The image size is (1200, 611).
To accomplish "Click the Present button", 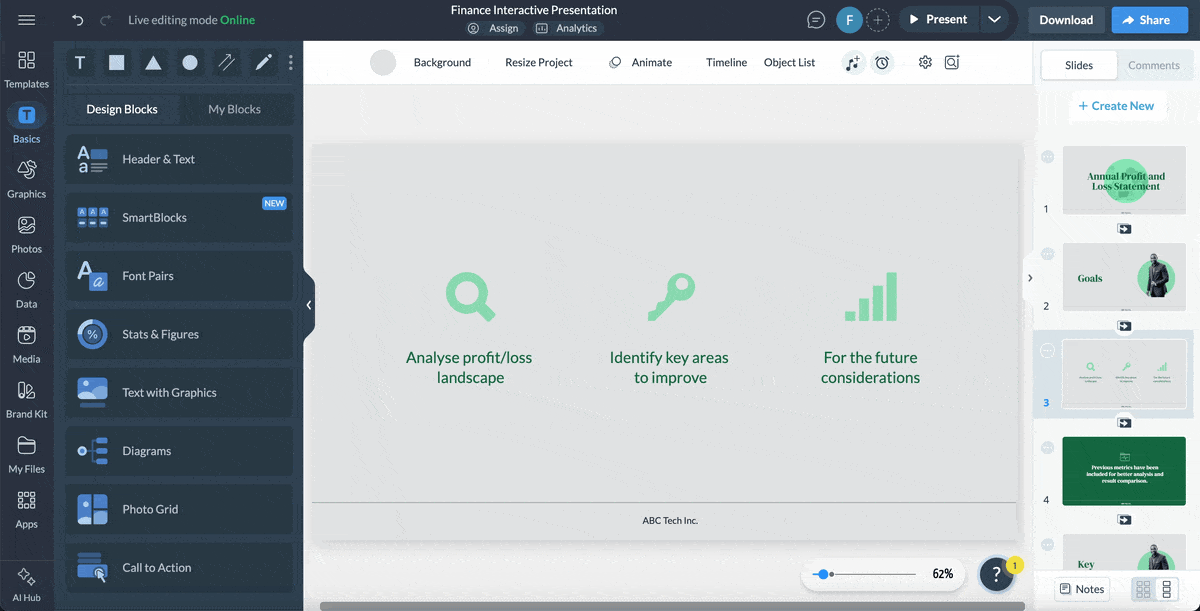I will [937, 20].
